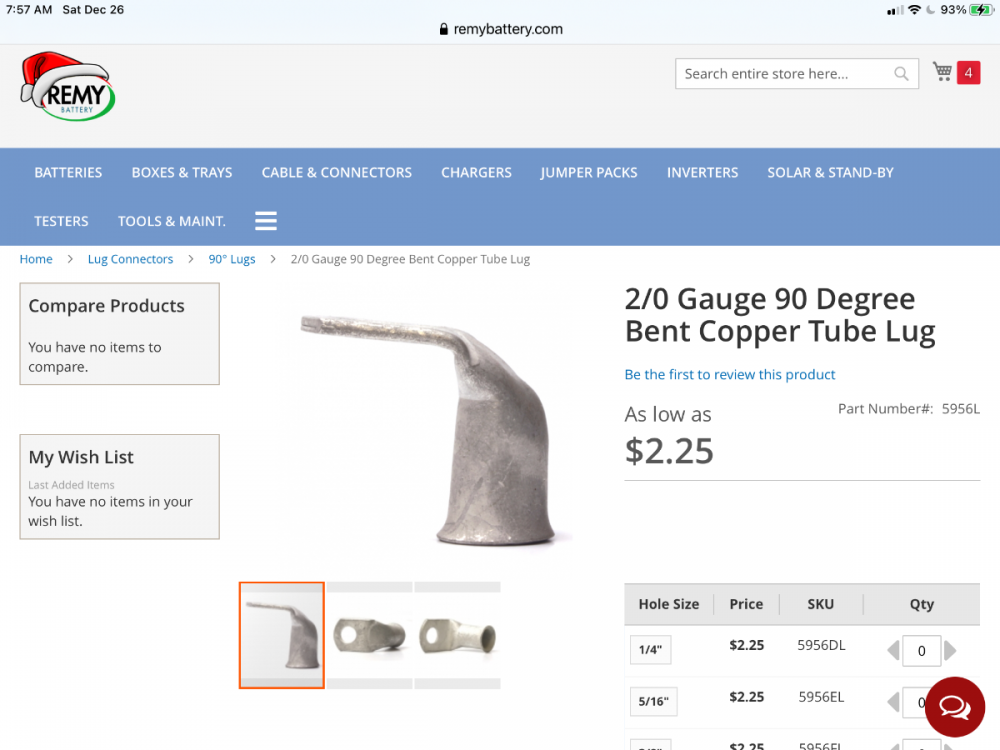
Task: Open the Chargers menu
Action: [476, 173]
